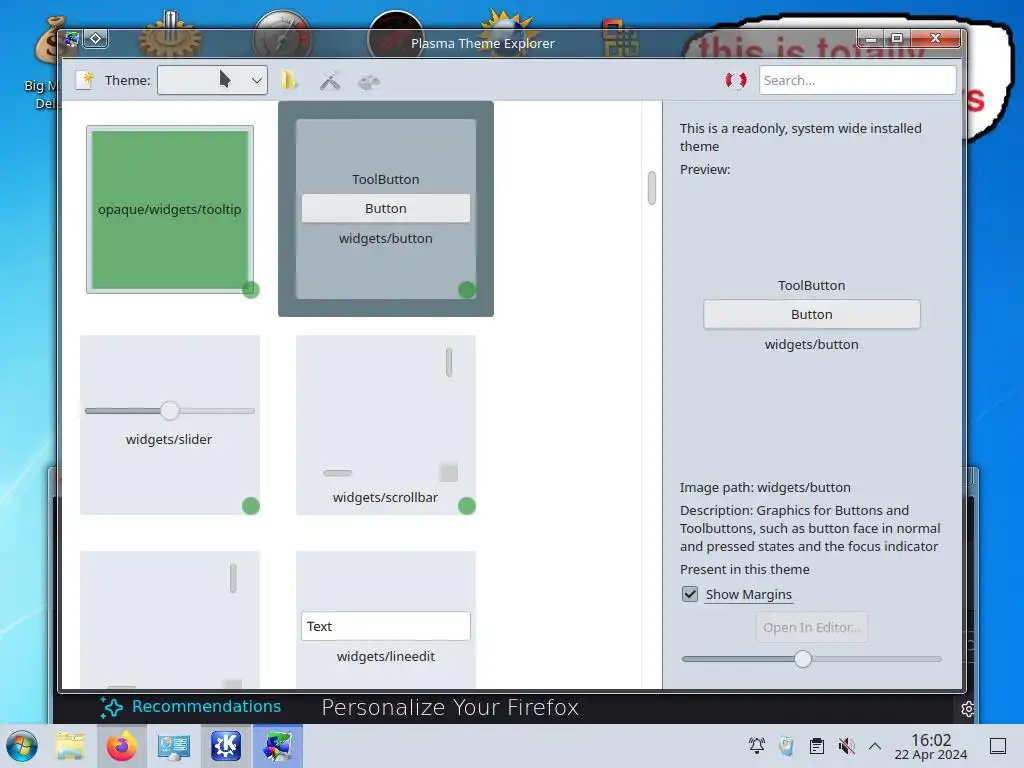
Task: Select the widgets/slider thumbnail
Action: tap(170, 424)
